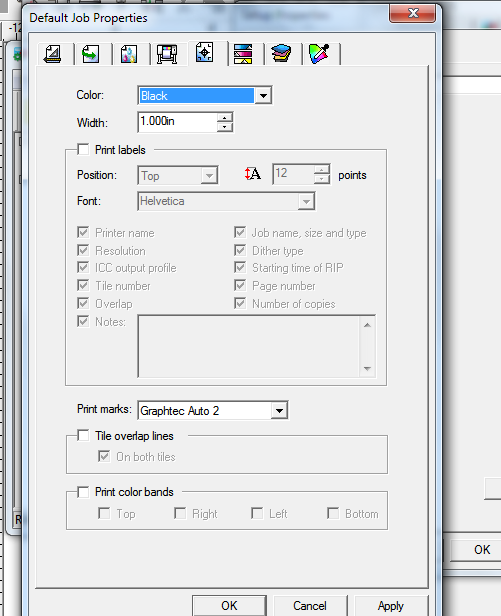Open the color eyedropper adjustment tab icon
Image resolution: width=501 pixels, height=616 pixels.
pyautogui.click(x=319, y=54)
